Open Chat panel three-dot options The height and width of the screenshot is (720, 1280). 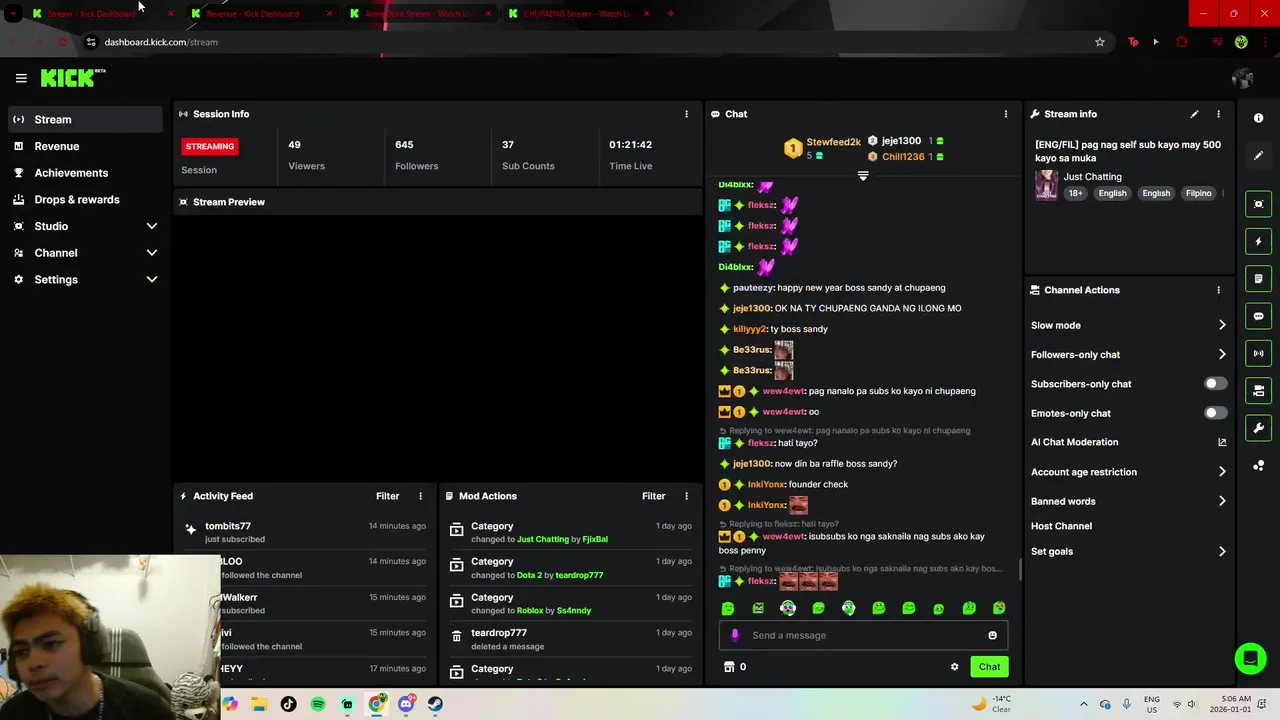pos(1006,114)
